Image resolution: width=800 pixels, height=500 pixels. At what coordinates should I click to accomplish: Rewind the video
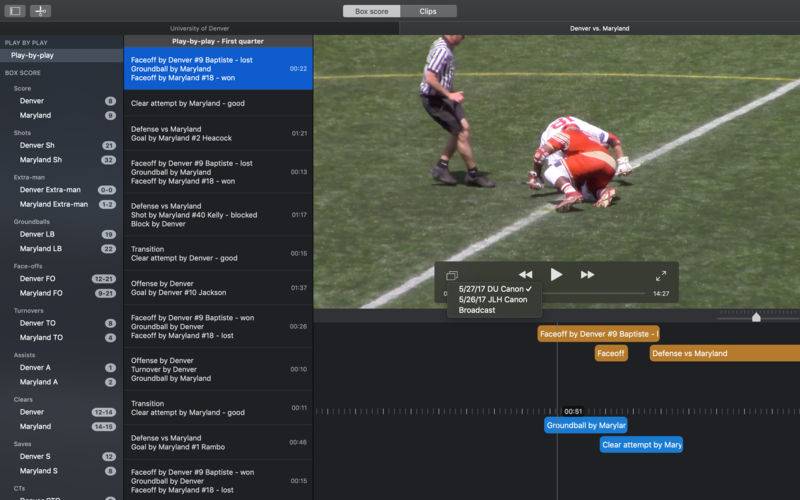(526, 274)
